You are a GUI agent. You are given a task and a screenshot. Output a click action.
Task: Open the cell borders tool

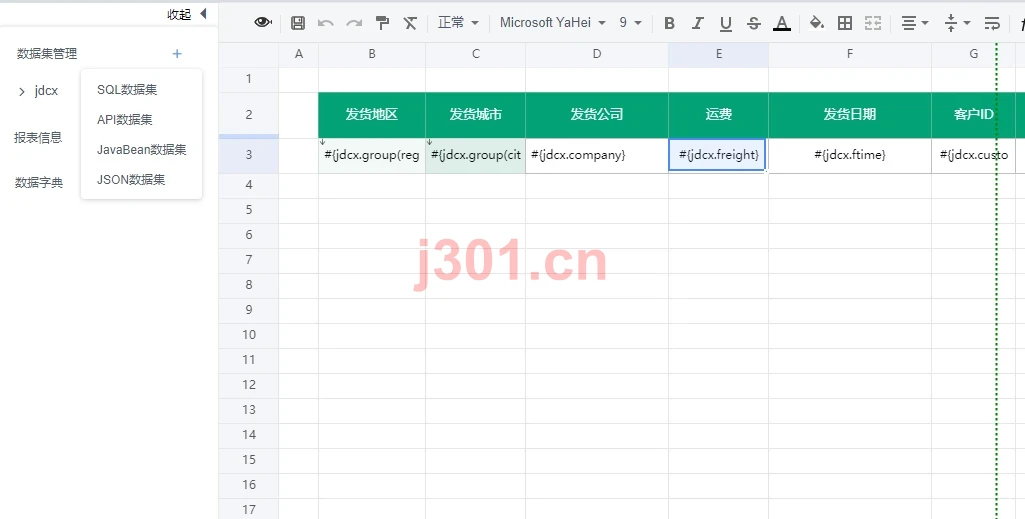845,23
